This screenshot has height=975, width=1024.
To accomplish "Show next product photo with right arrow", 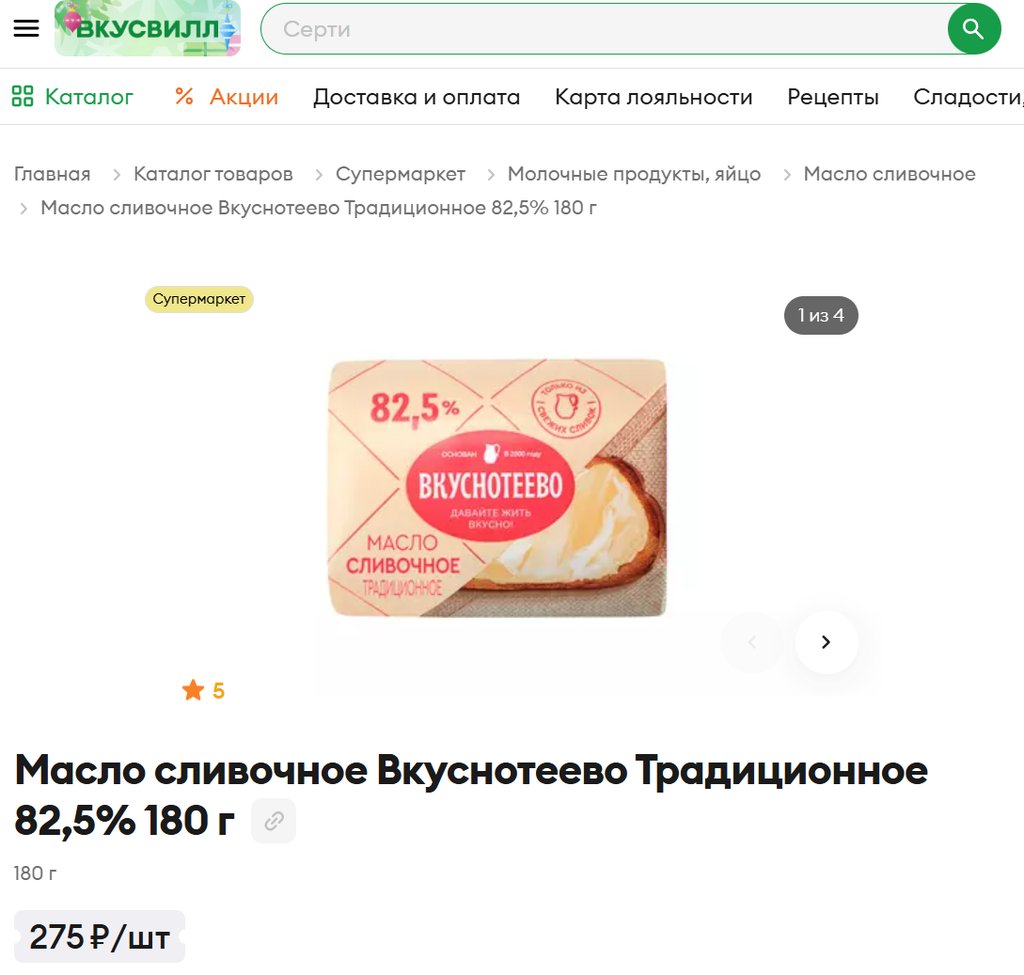I will 826,642.
